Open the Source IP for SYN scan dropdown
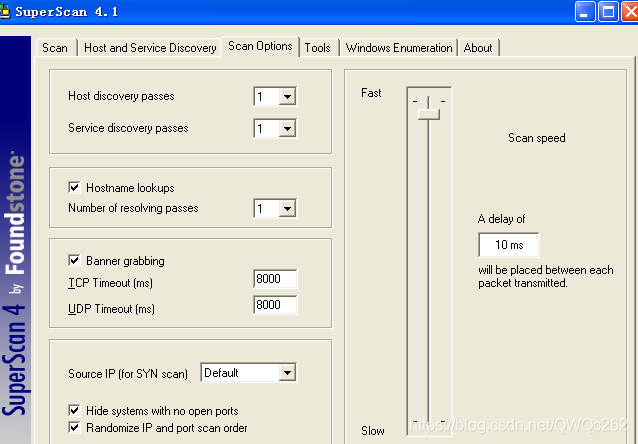Image resolution: width=638 pixels, height=444 pixels. (287, 373)
